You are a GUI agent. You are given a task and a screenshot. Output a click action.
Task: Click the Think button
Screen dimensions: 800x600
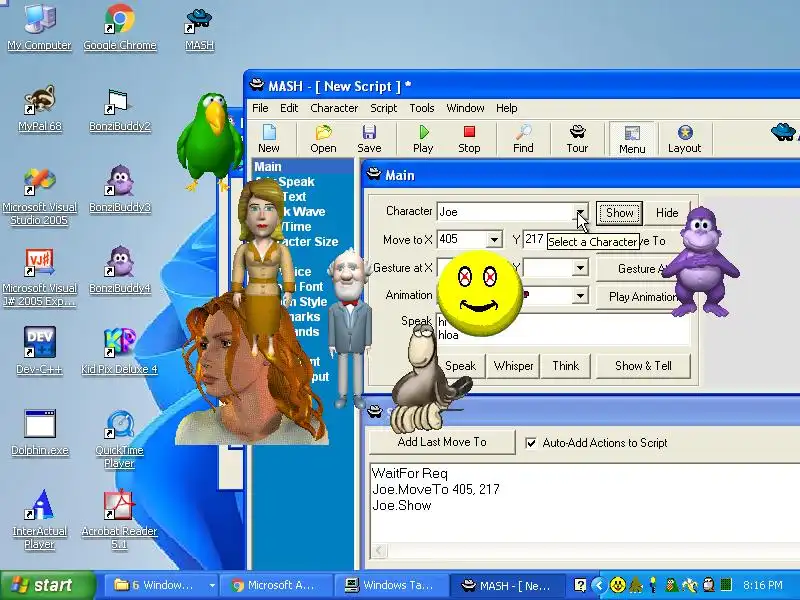point(565,366)
